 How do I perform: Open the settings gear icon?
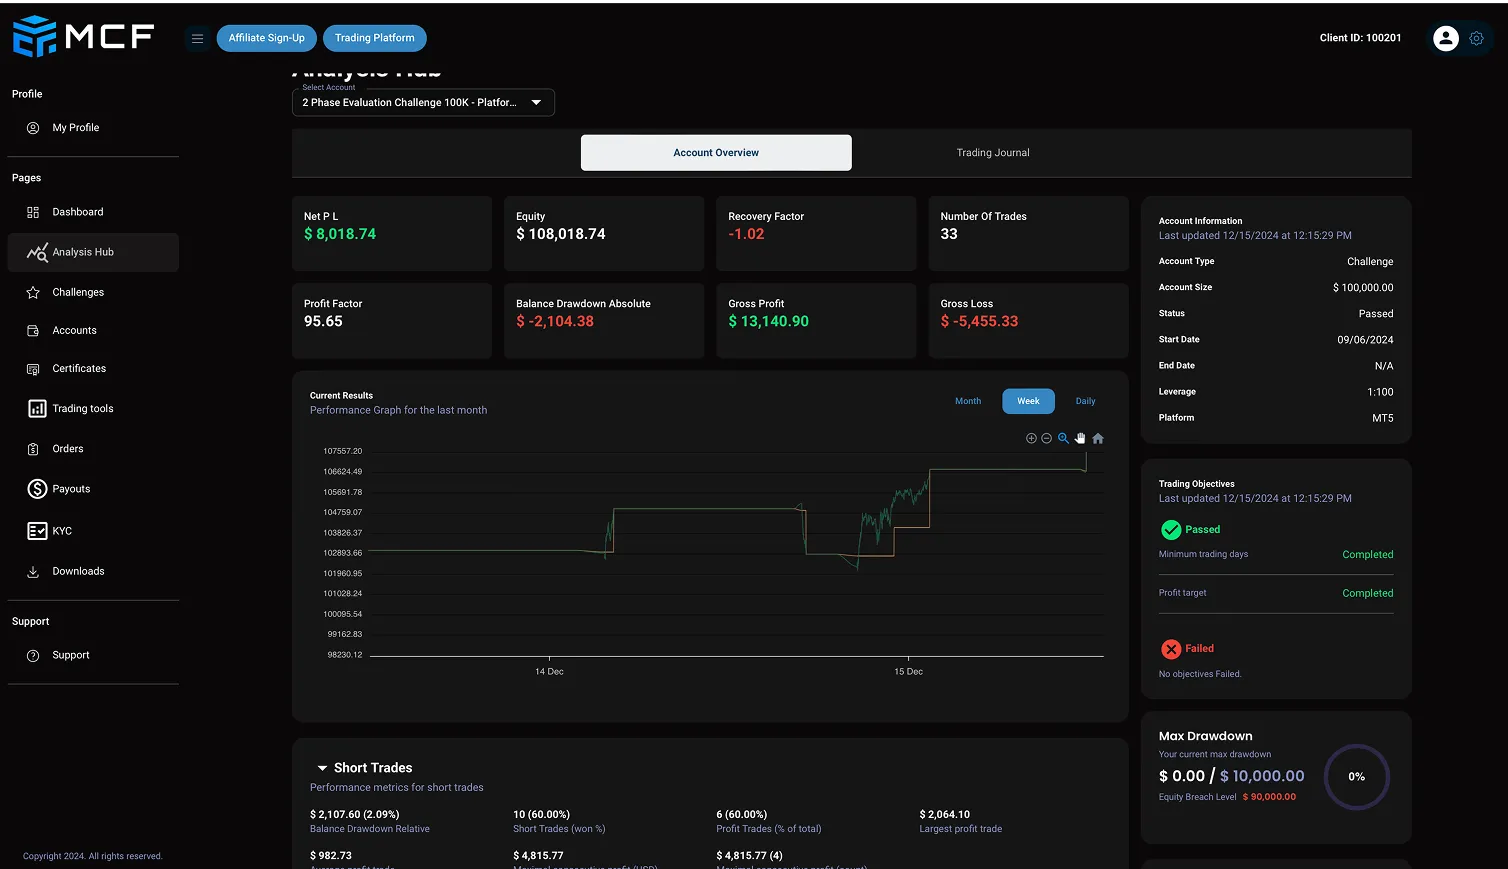click(x=1476, y=38)
